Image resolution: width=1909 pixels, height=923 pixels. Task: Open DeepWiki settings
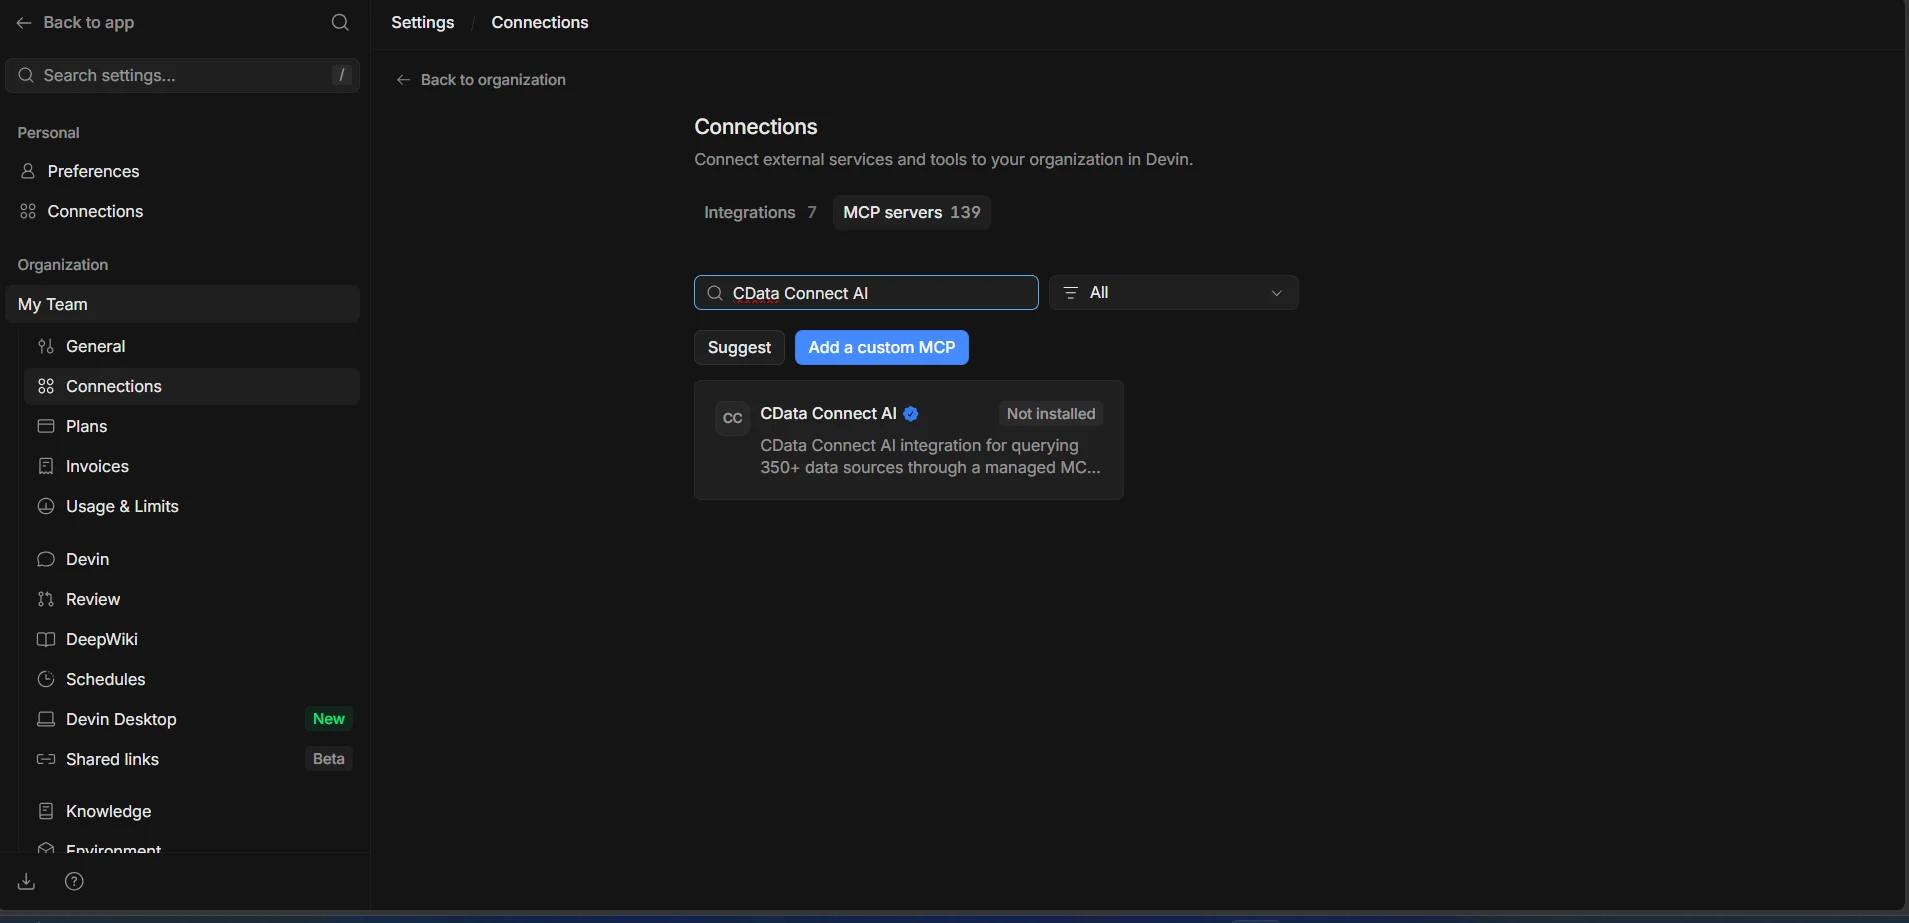[191, 639]
